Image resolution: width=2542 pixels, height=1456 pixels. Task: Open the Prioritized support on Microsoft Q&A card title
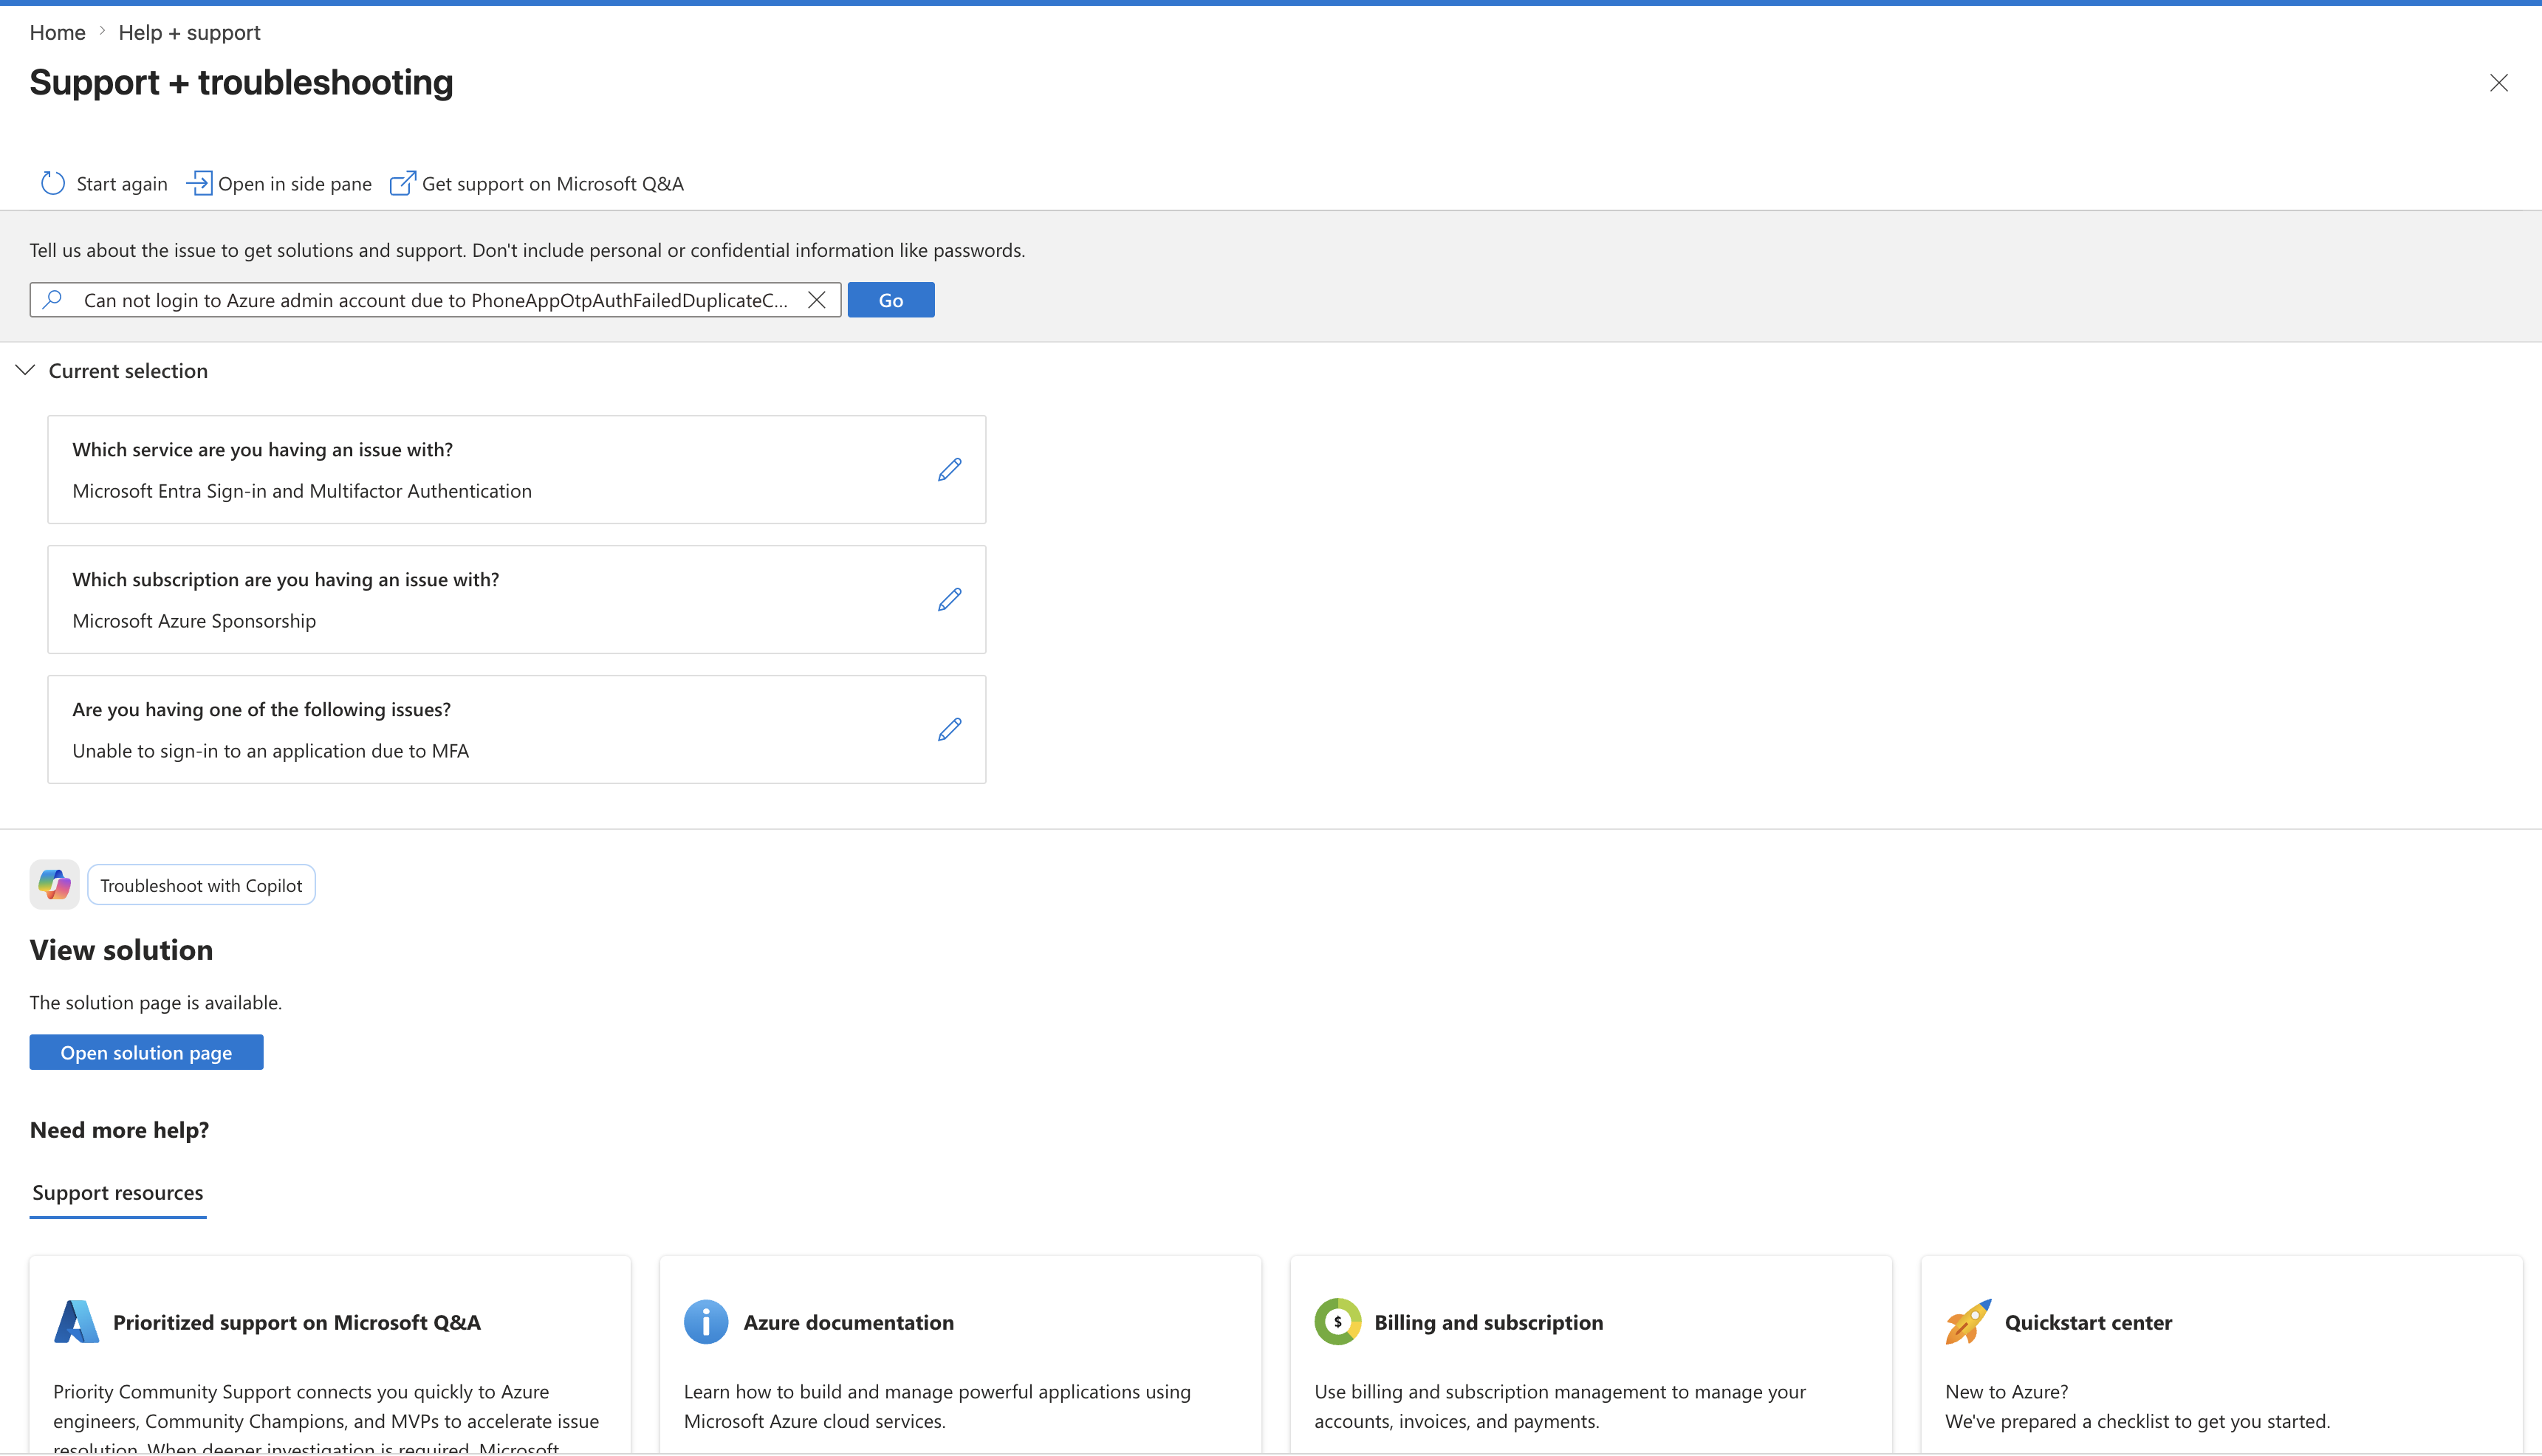point(297,1322)
